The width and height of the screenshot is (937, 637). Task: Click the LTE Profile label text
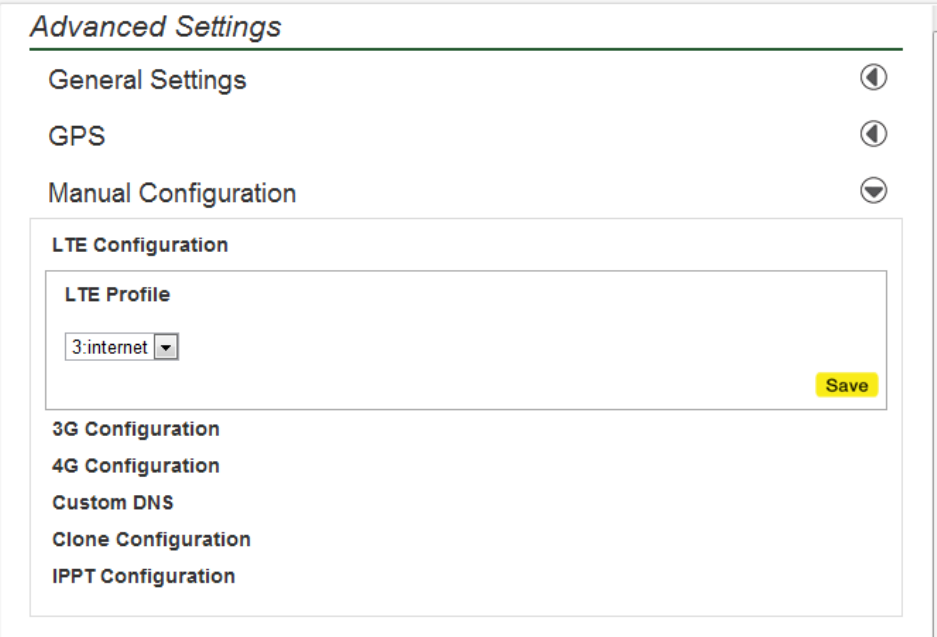(117, 295)
